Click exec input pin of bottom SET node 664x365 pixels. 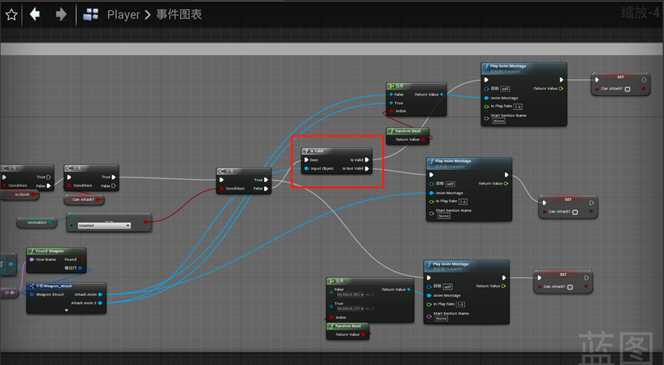pyautogui.click(x=539, y=278)
